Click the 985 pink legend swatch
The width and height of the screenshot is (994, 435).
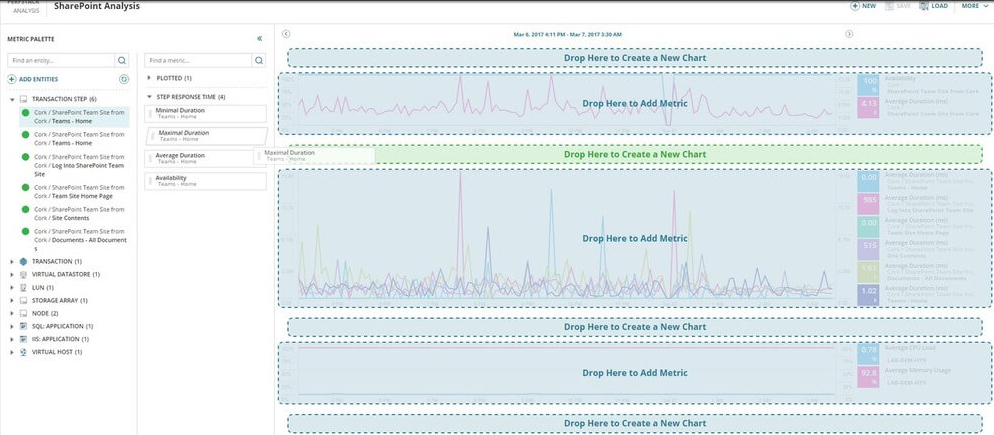[868, 204]
